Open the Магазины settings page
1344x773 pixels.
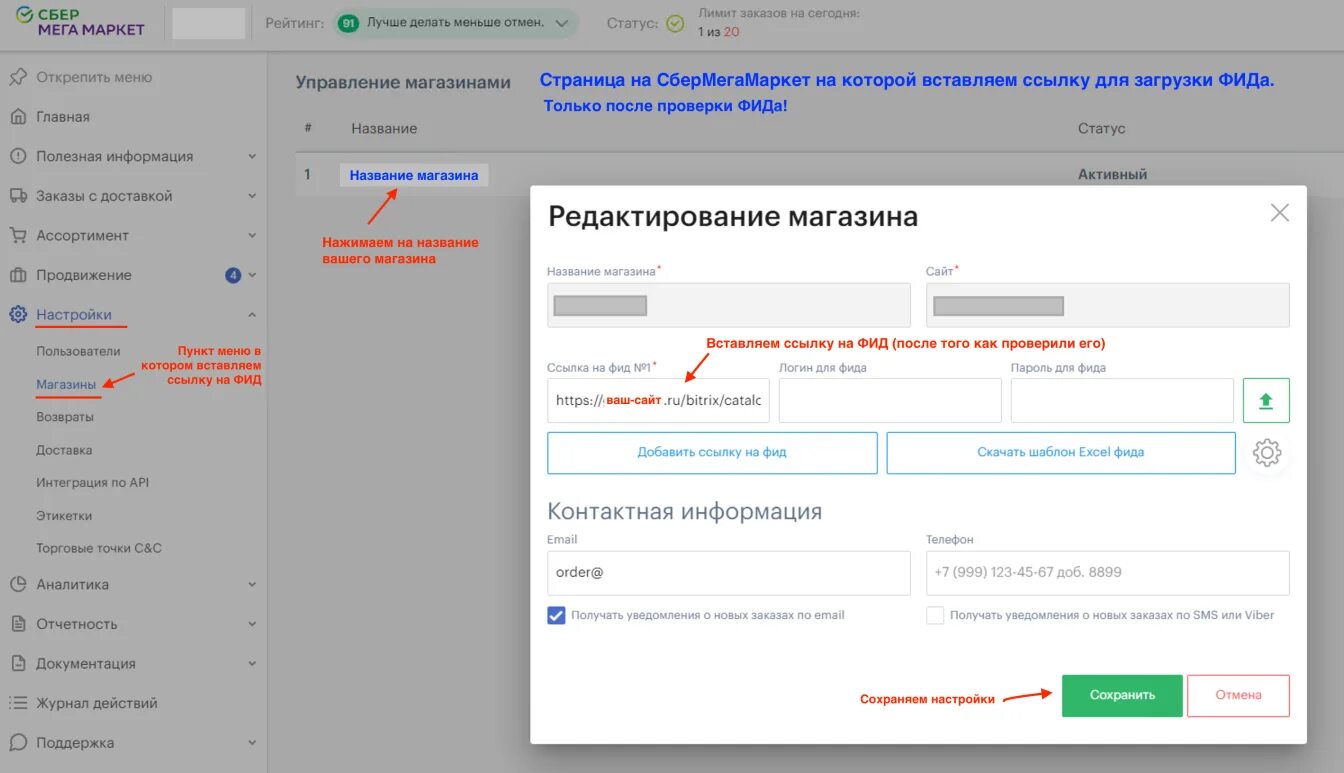(x=66, y=384)
